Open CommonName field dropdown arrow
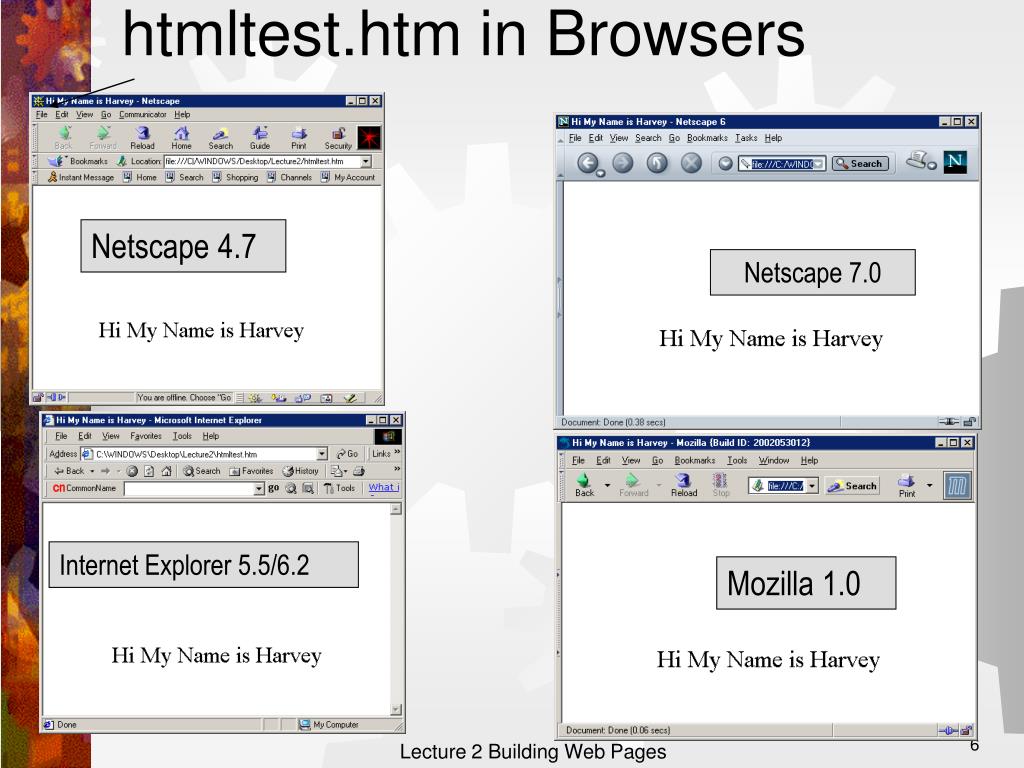The width and height of the screenshot is (1024, 768). tap(259, 488)
